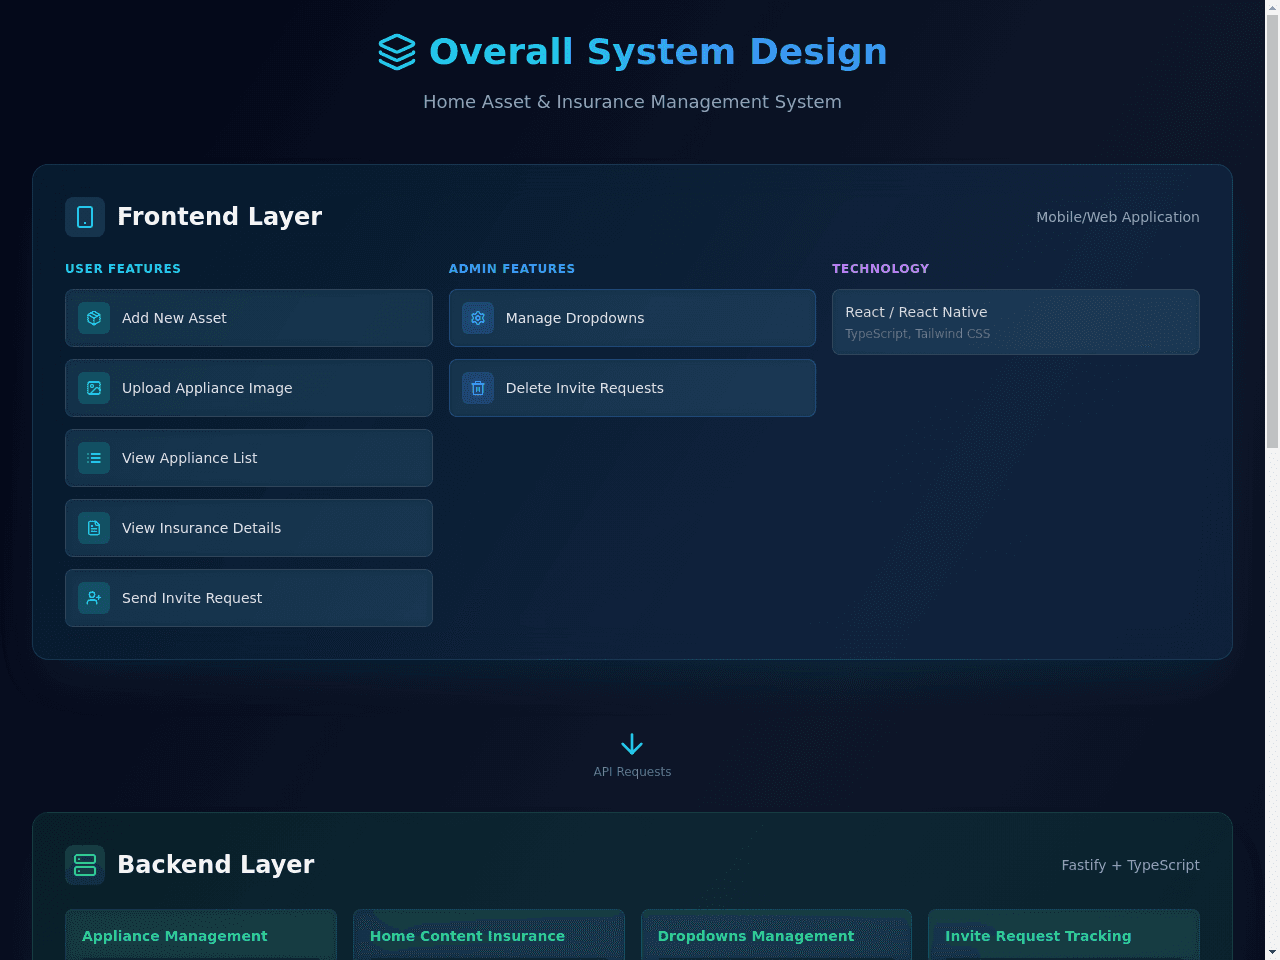Click the server icon next to Backend Layer
Screen dimensions: 1280x960
85,865
